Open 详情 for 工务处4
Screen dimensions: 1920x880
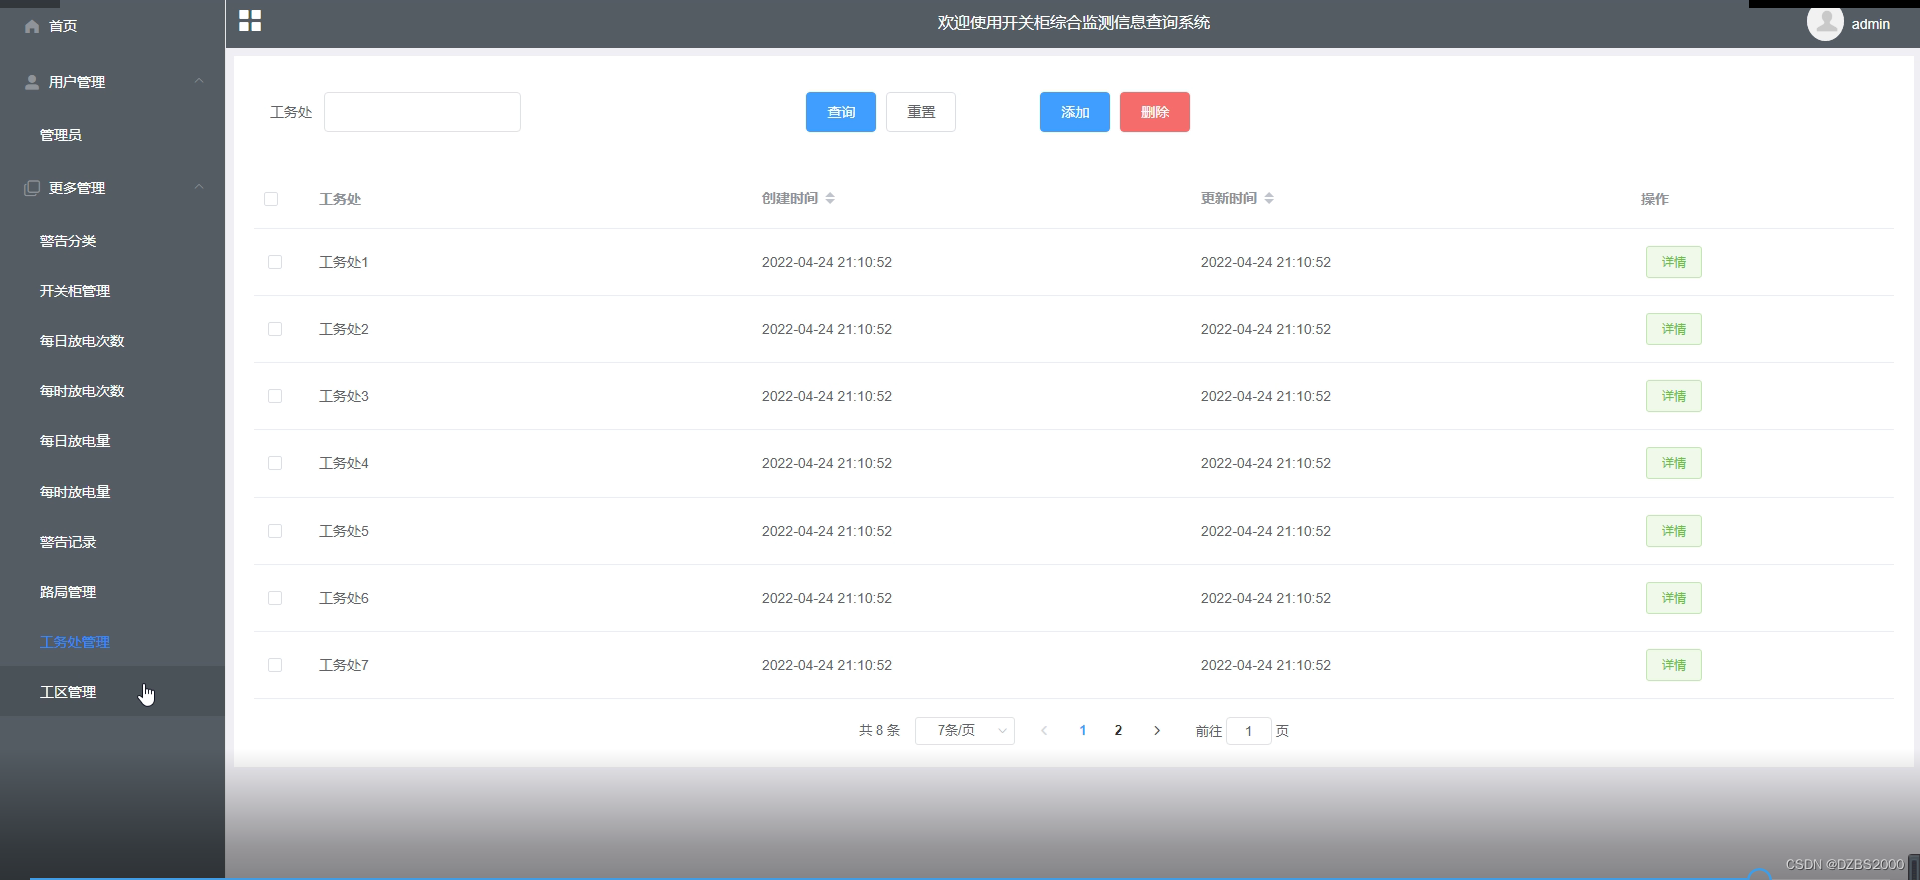click(1674, 463)
